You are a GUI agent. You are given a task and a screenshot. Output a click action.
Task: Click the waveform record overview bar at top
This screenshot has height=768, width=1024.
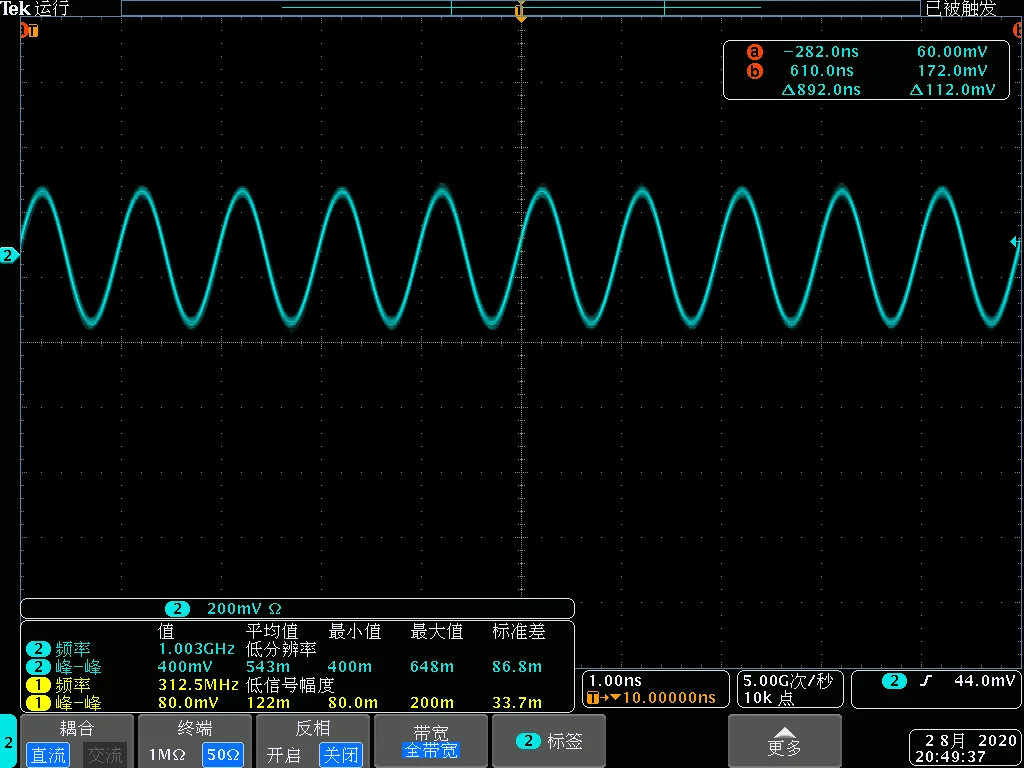point(520,7)
